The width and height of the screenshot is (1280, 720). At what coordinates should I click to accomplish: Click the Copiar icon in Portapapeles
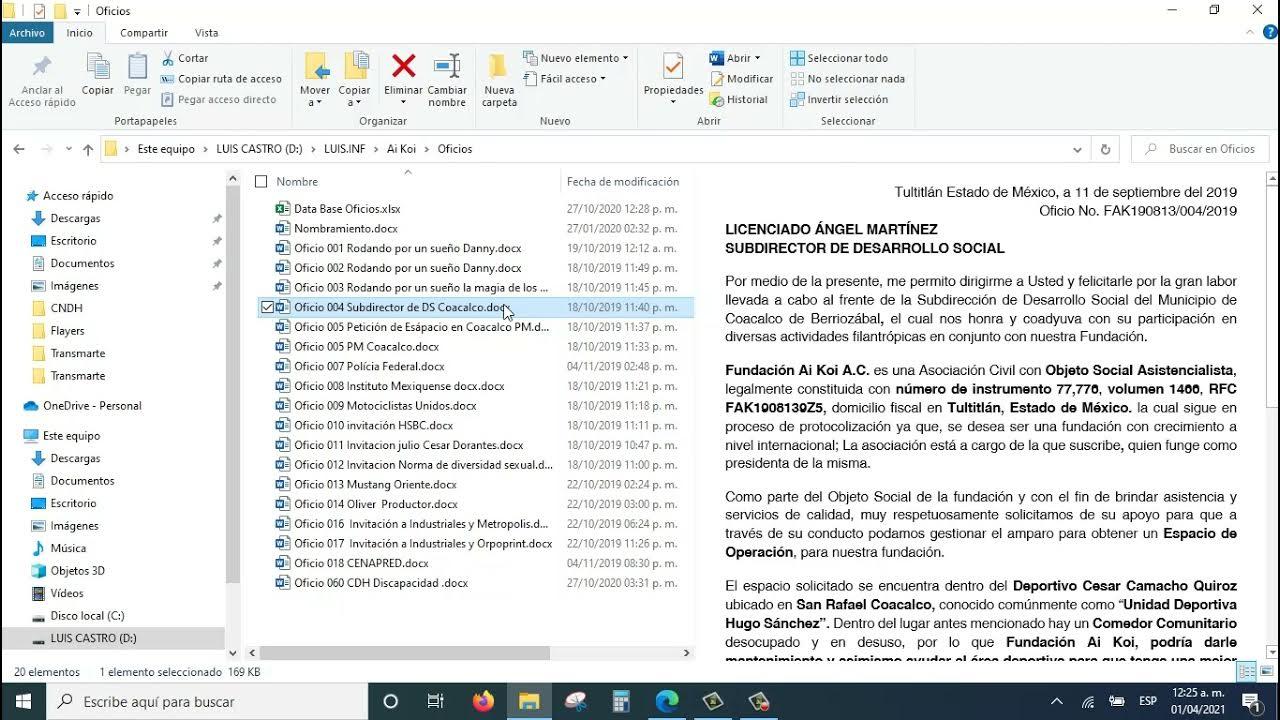pyautogui.click(x=98, y=68)
